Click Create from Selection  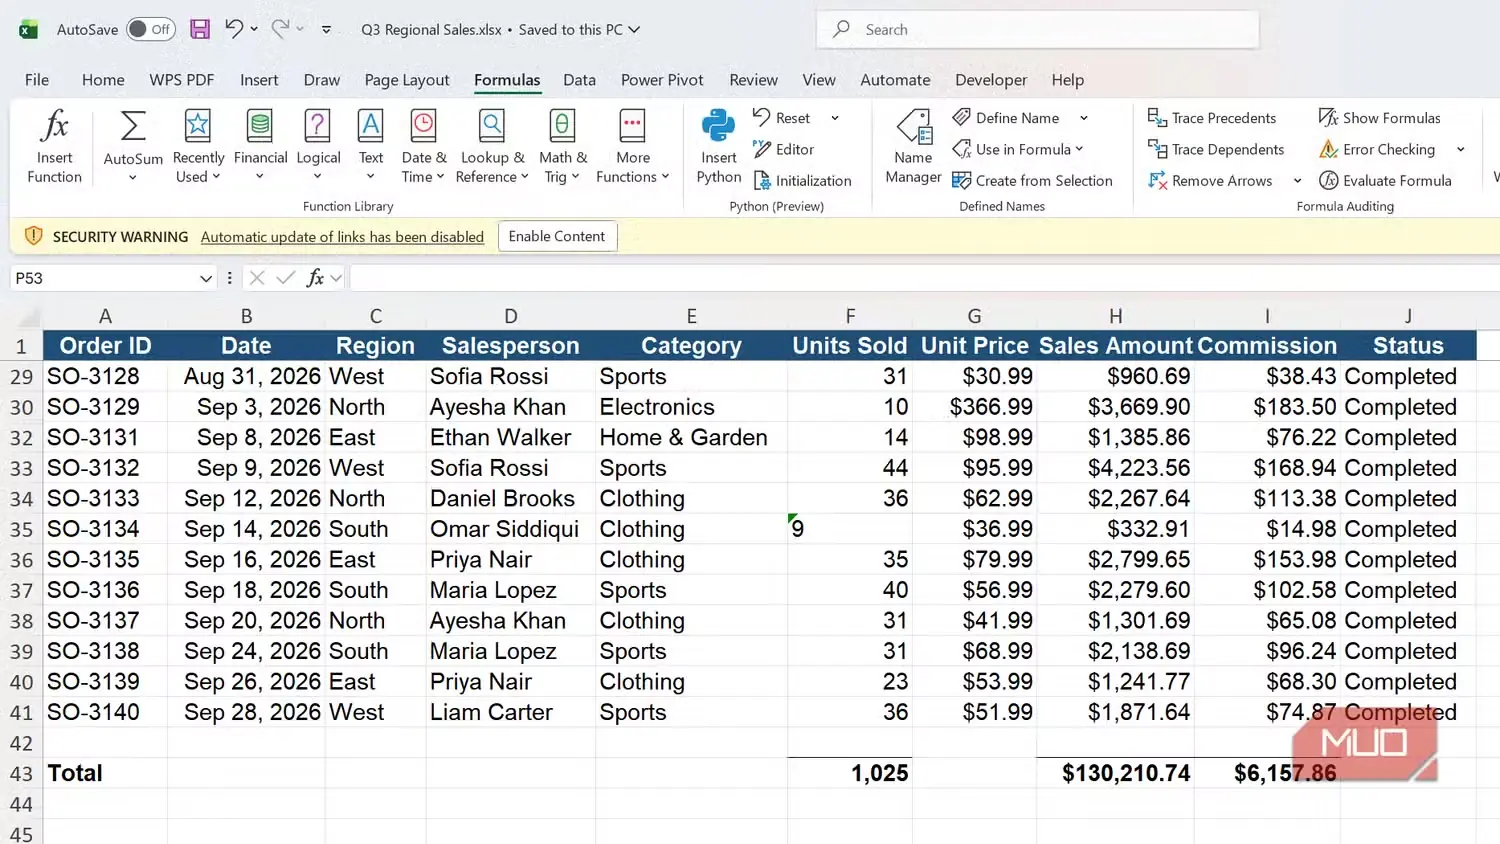coord(1032,180)
